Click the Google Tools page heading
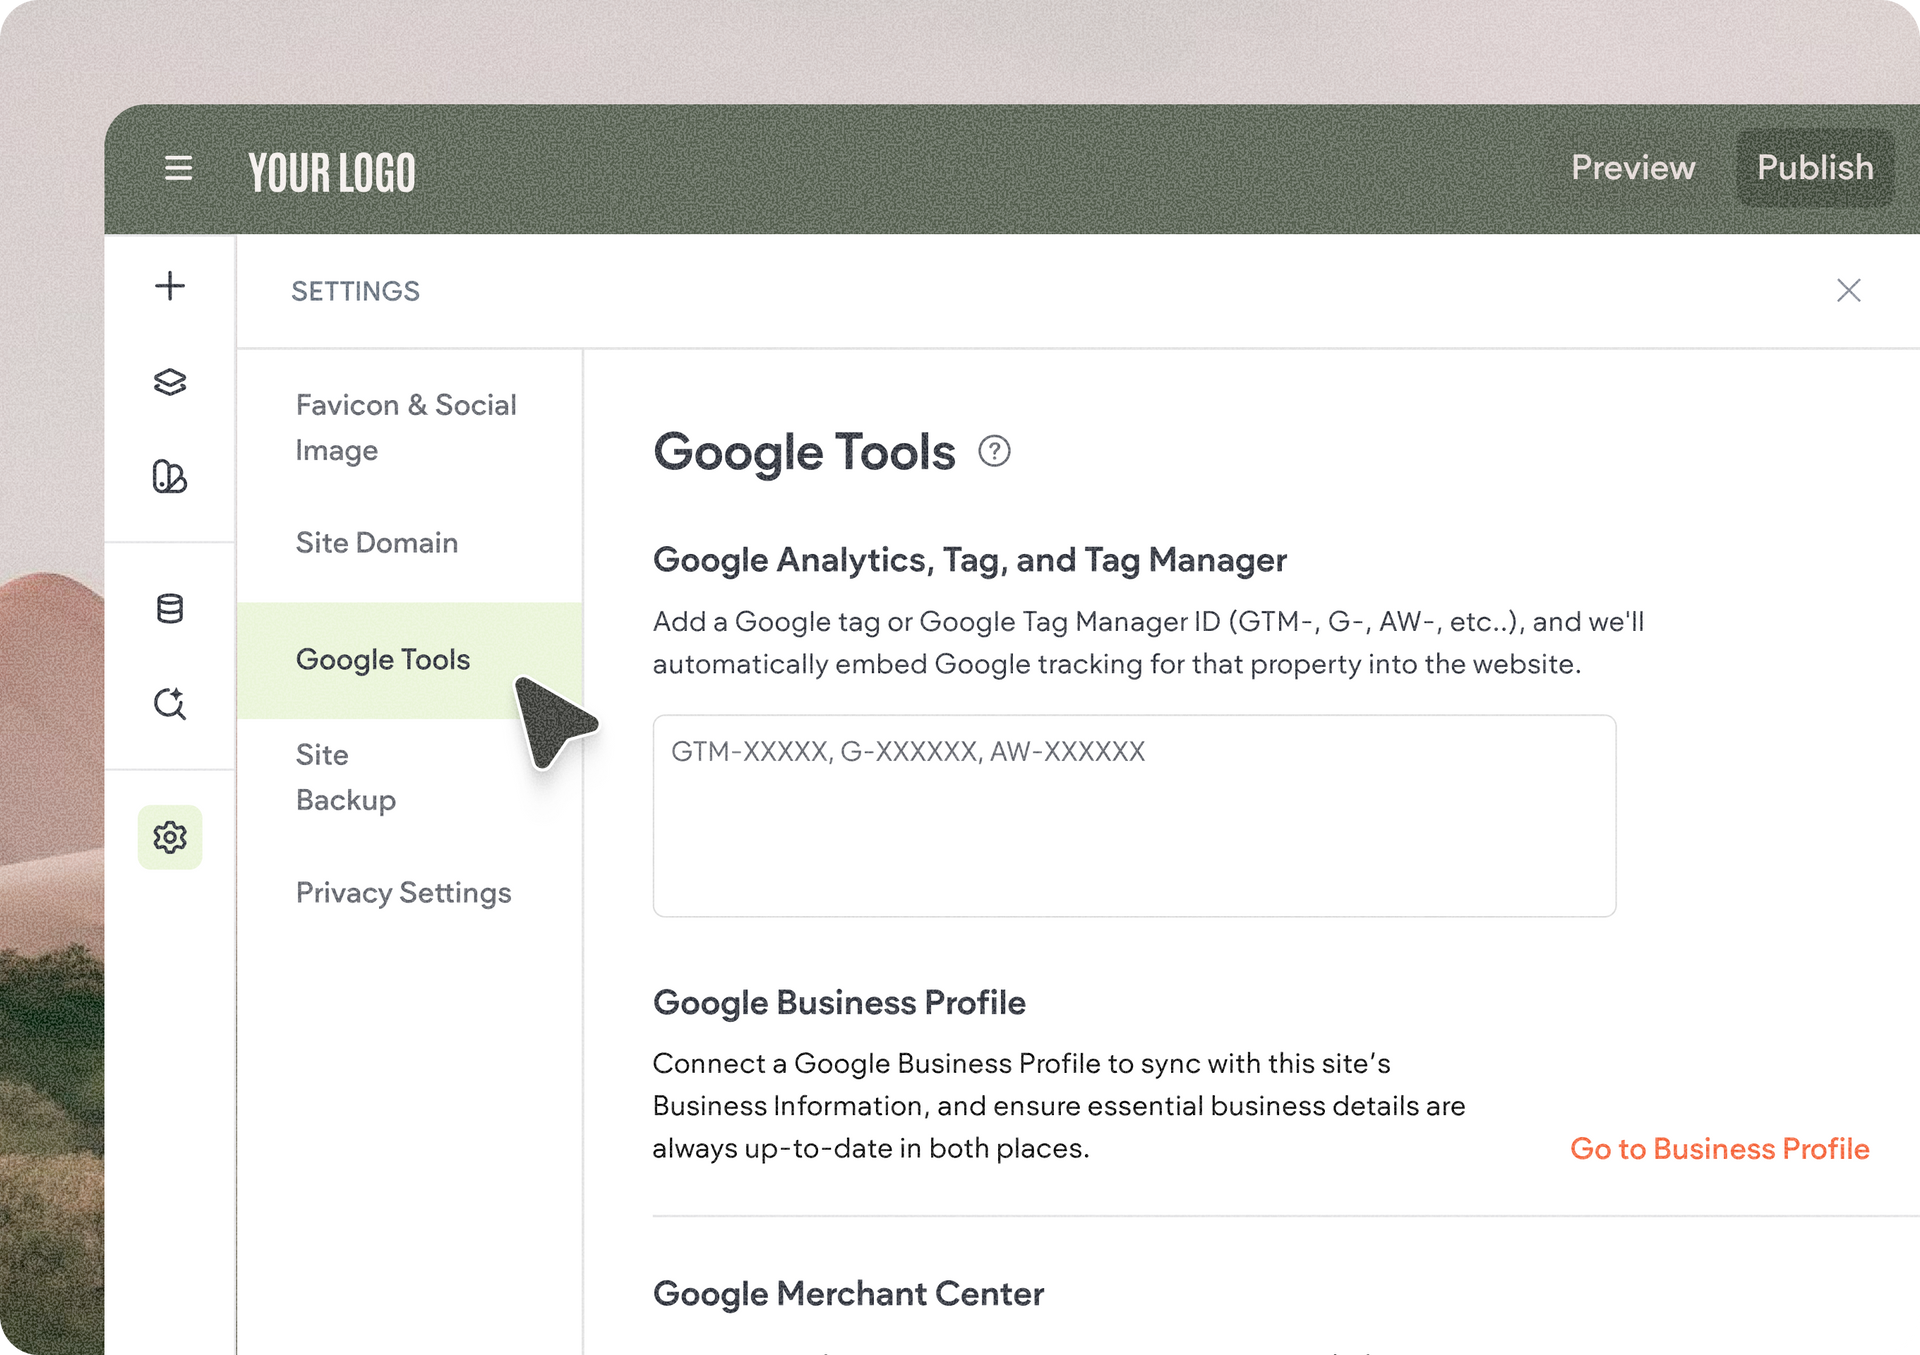 click(804, 452)
